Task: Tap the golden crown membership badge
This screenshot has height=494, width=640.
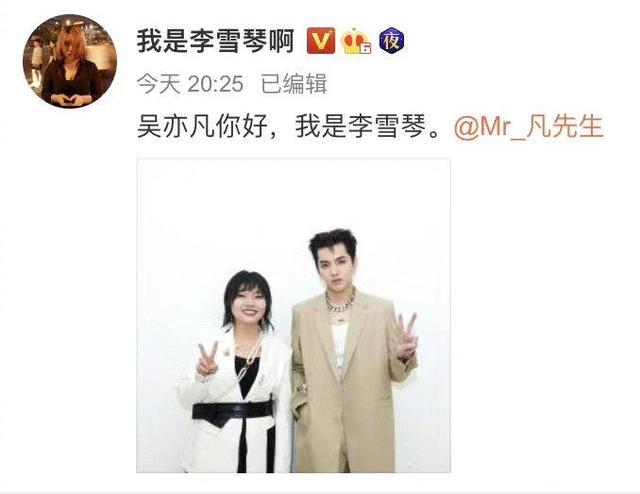Action: (357, 41)
